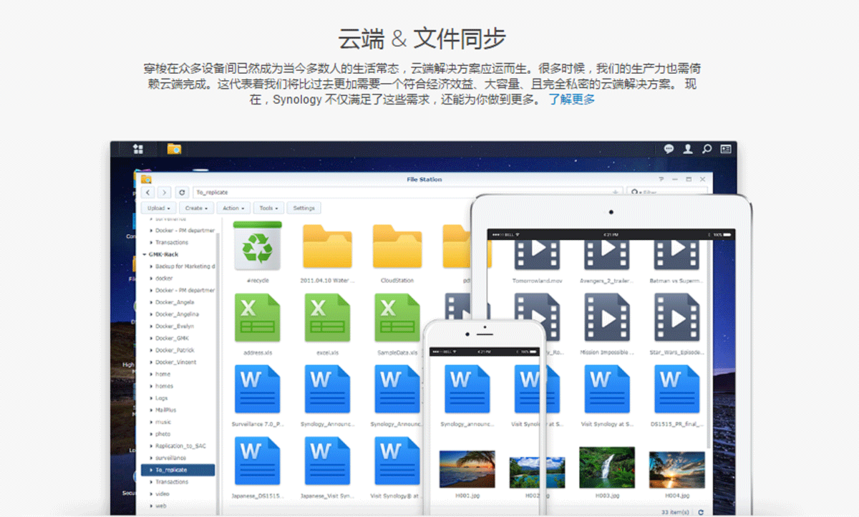Click the File Station Filter search box
This screenshot has width=859, height=517.
point(667,192)
